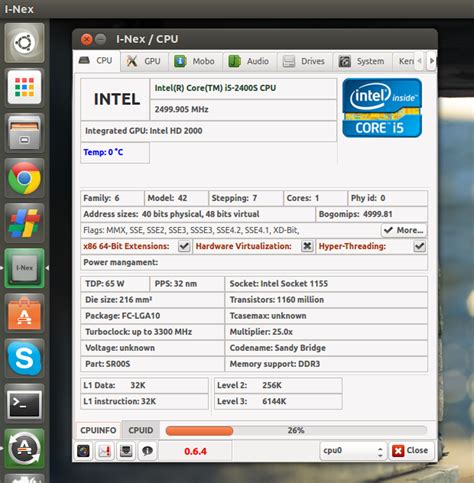
Task: Open the Mobo tab
Action: click(x=195, y=61)
